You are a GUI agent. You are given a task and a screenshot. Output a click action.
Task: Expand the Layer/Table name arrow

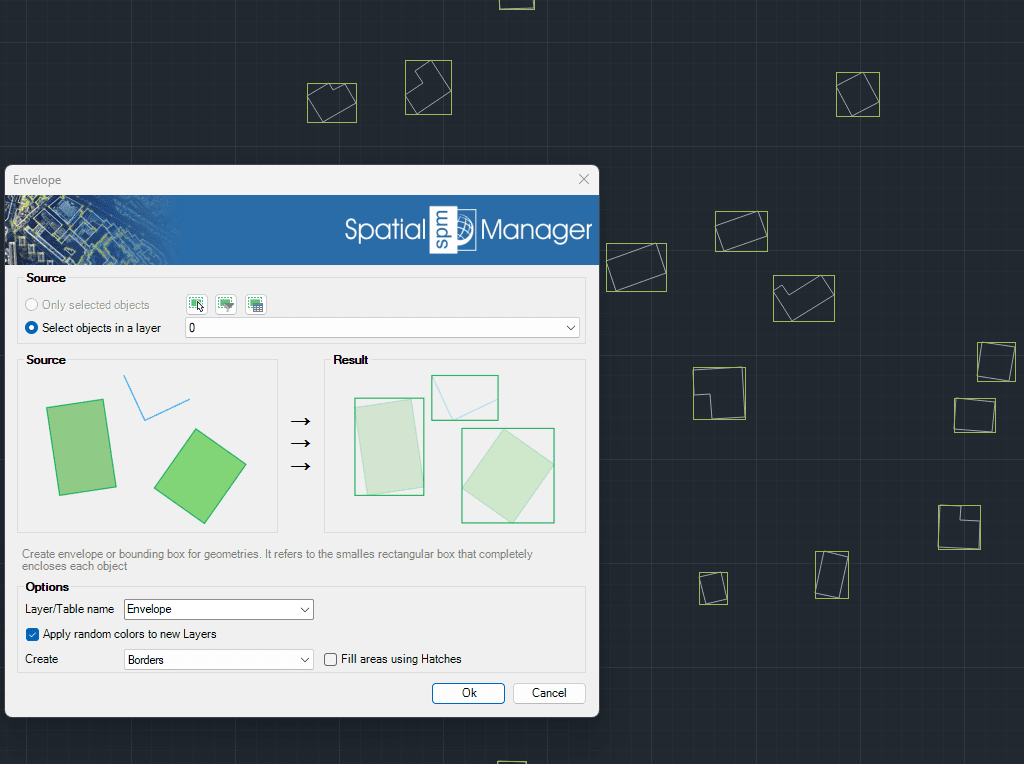[x=304, y=609]
